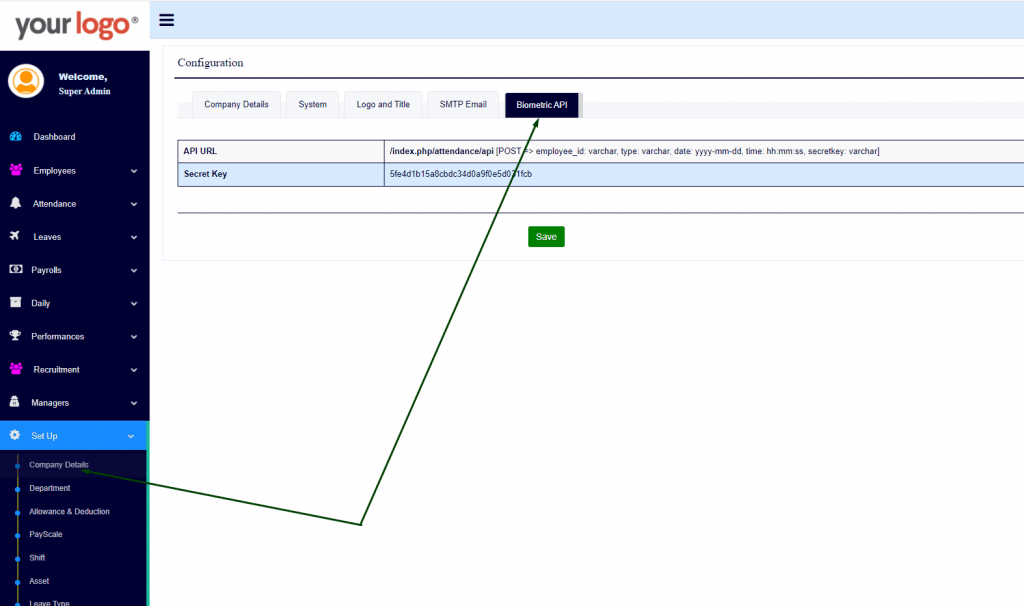Open Department in Set Up submenu
Image resolution: width=1024 pixels, height=606 pixels.
[50, 488]
